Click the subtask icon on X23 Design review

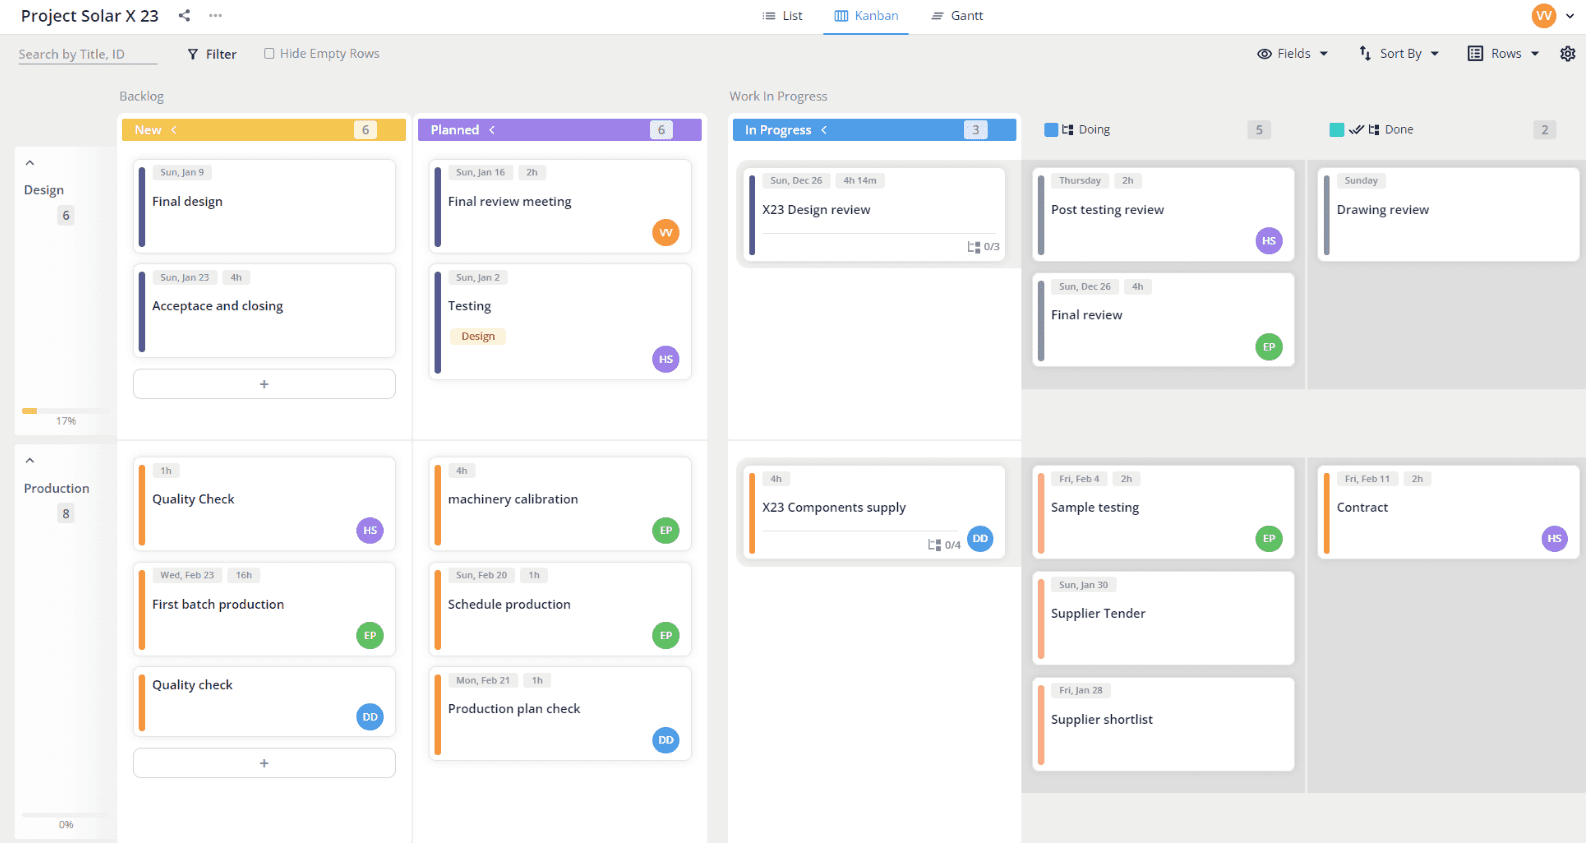(x=973, y=247)
